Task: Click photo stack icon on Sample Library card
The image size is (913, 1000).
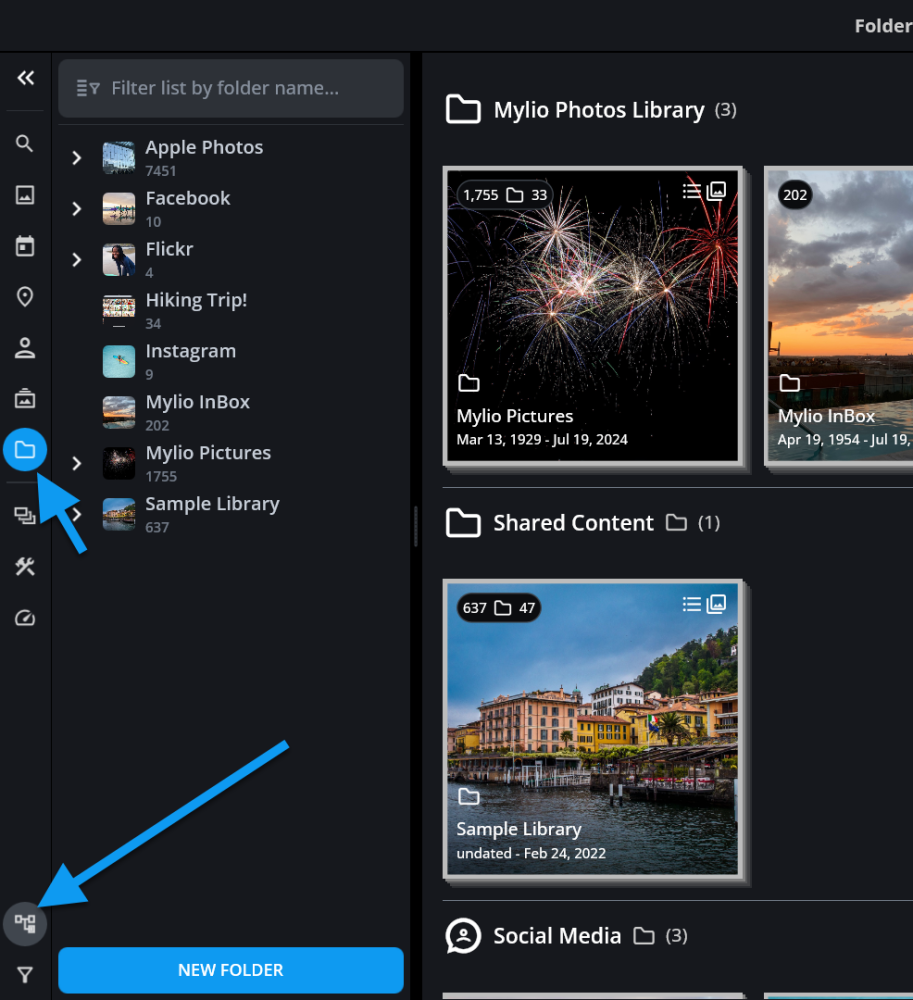Action: [716, 604]
